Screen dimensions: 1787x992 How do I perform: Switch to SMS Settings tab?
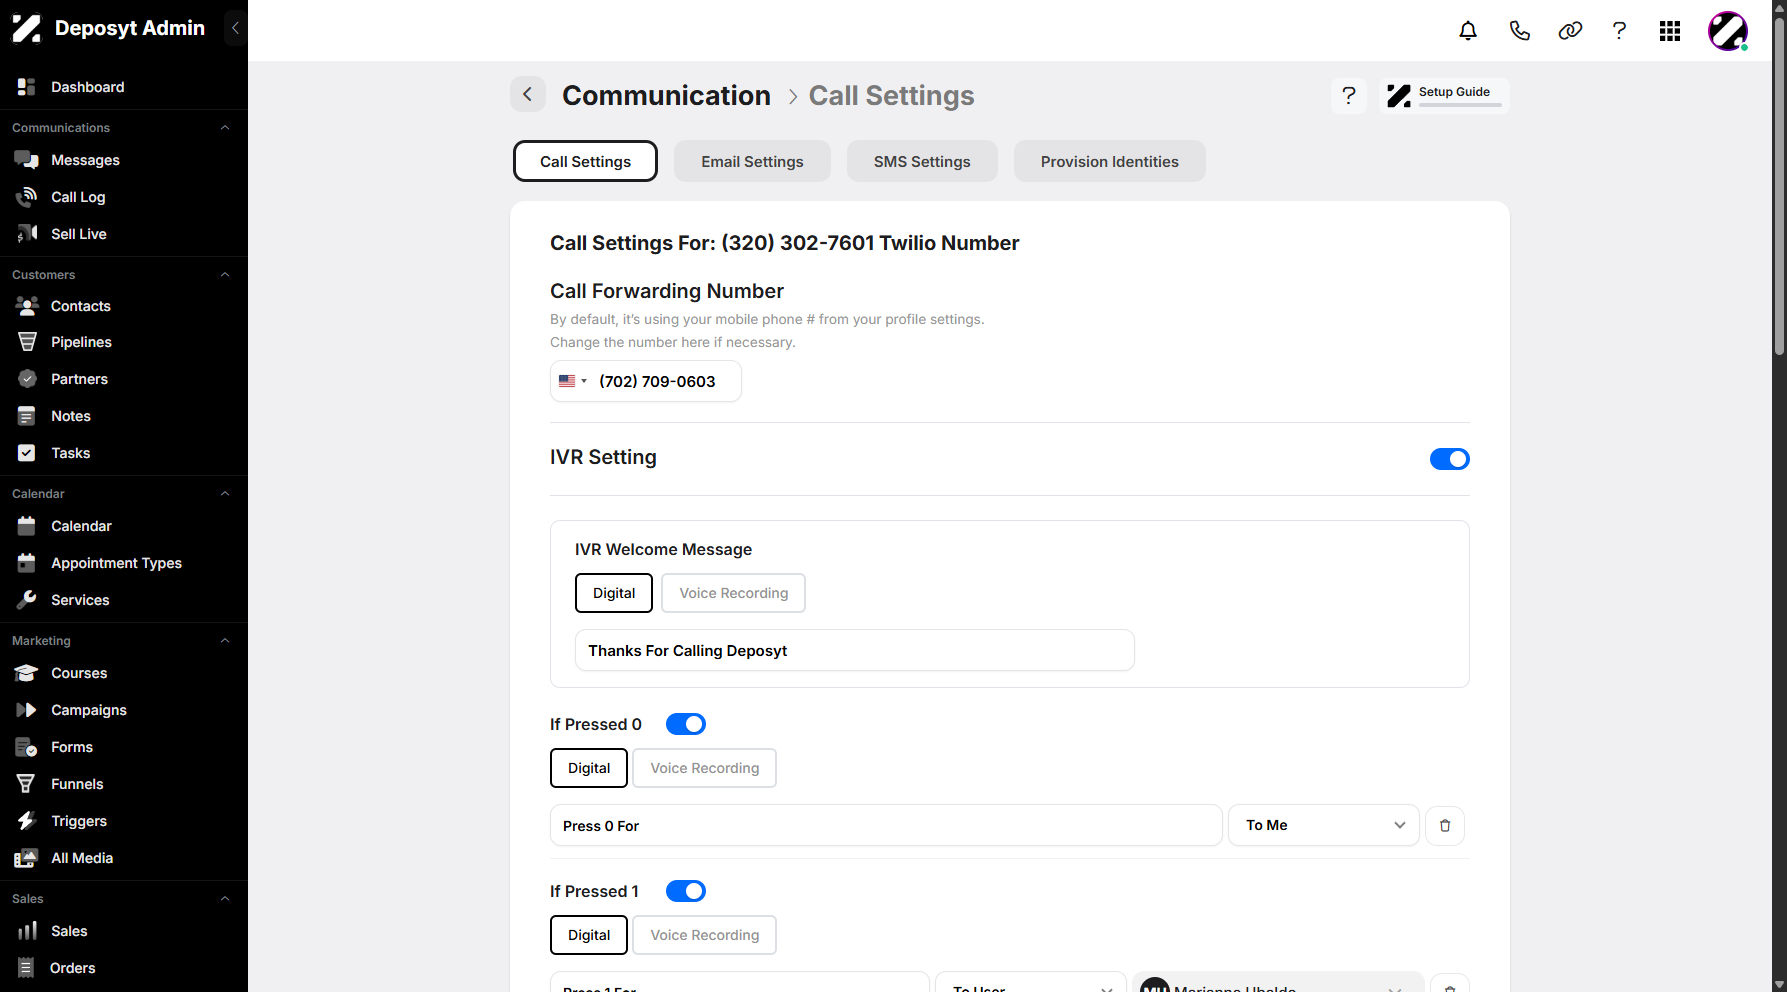(922, 161)
